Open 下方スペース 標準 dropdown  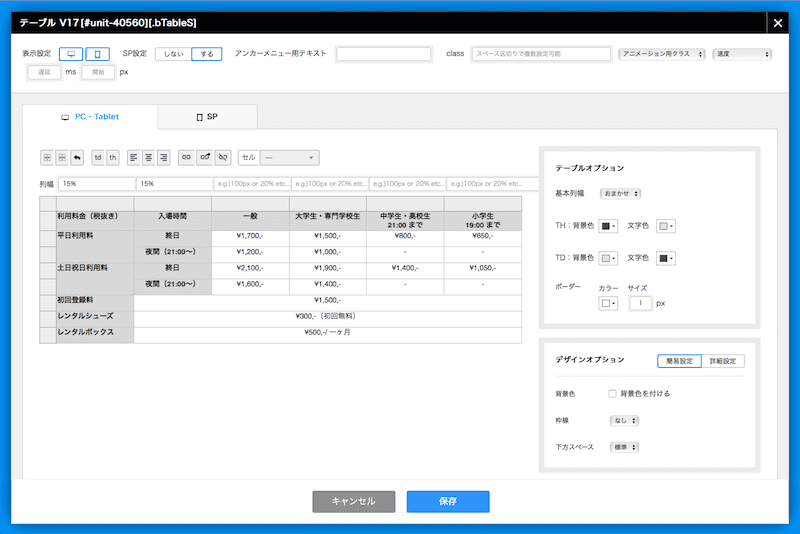coord(624,447)
